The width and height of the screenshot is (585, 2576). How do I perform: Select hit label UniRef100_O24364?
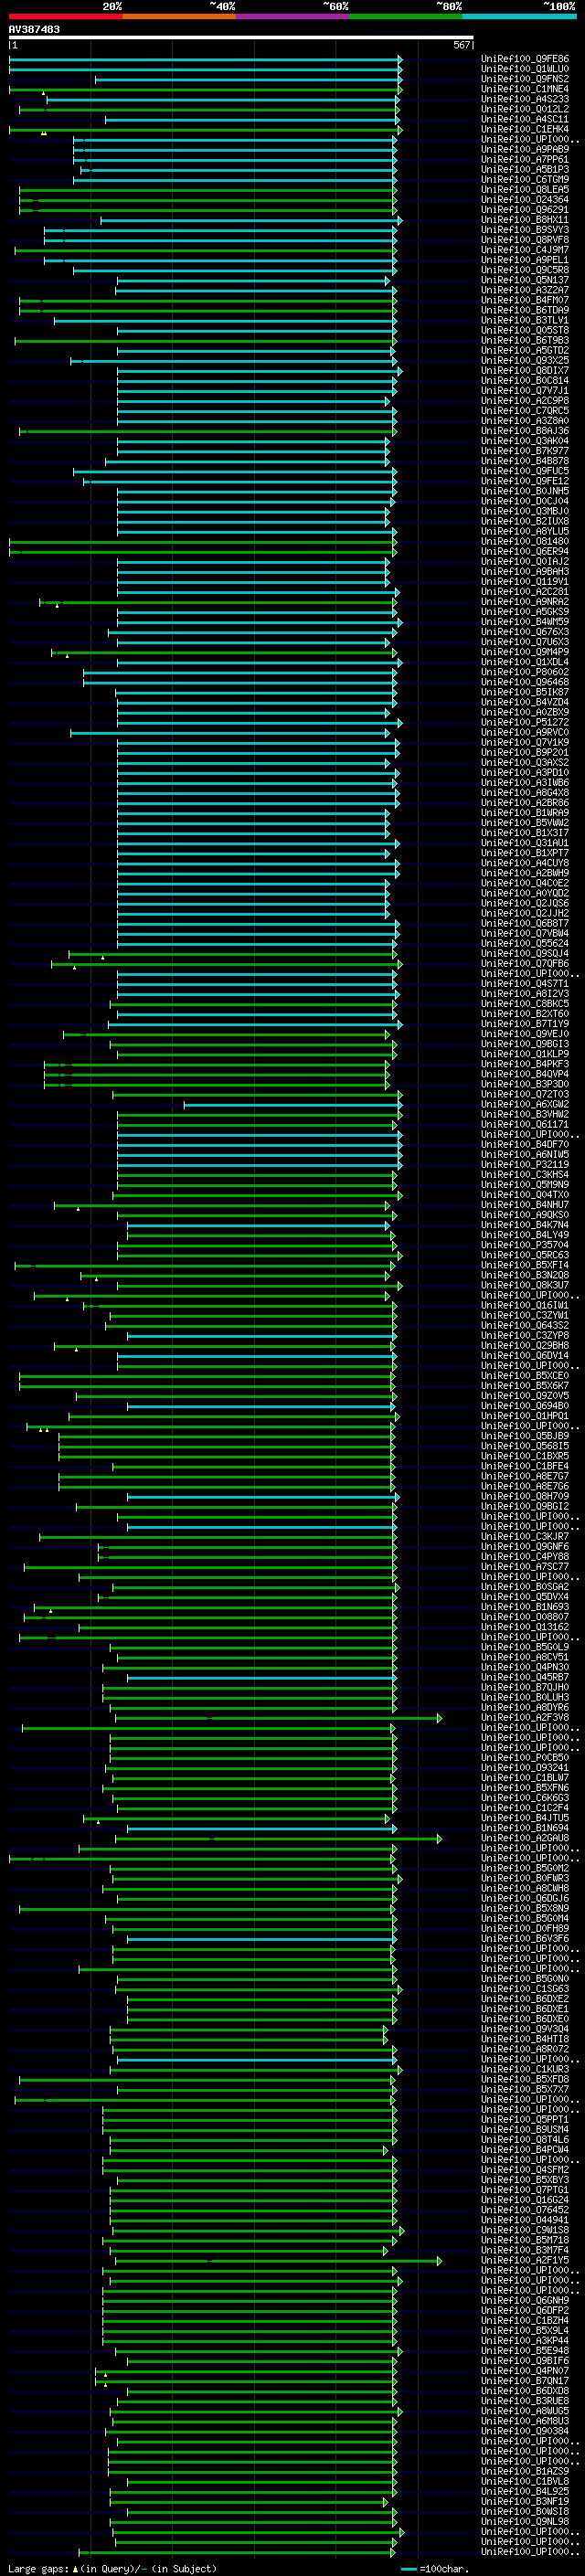coord(525,200)
